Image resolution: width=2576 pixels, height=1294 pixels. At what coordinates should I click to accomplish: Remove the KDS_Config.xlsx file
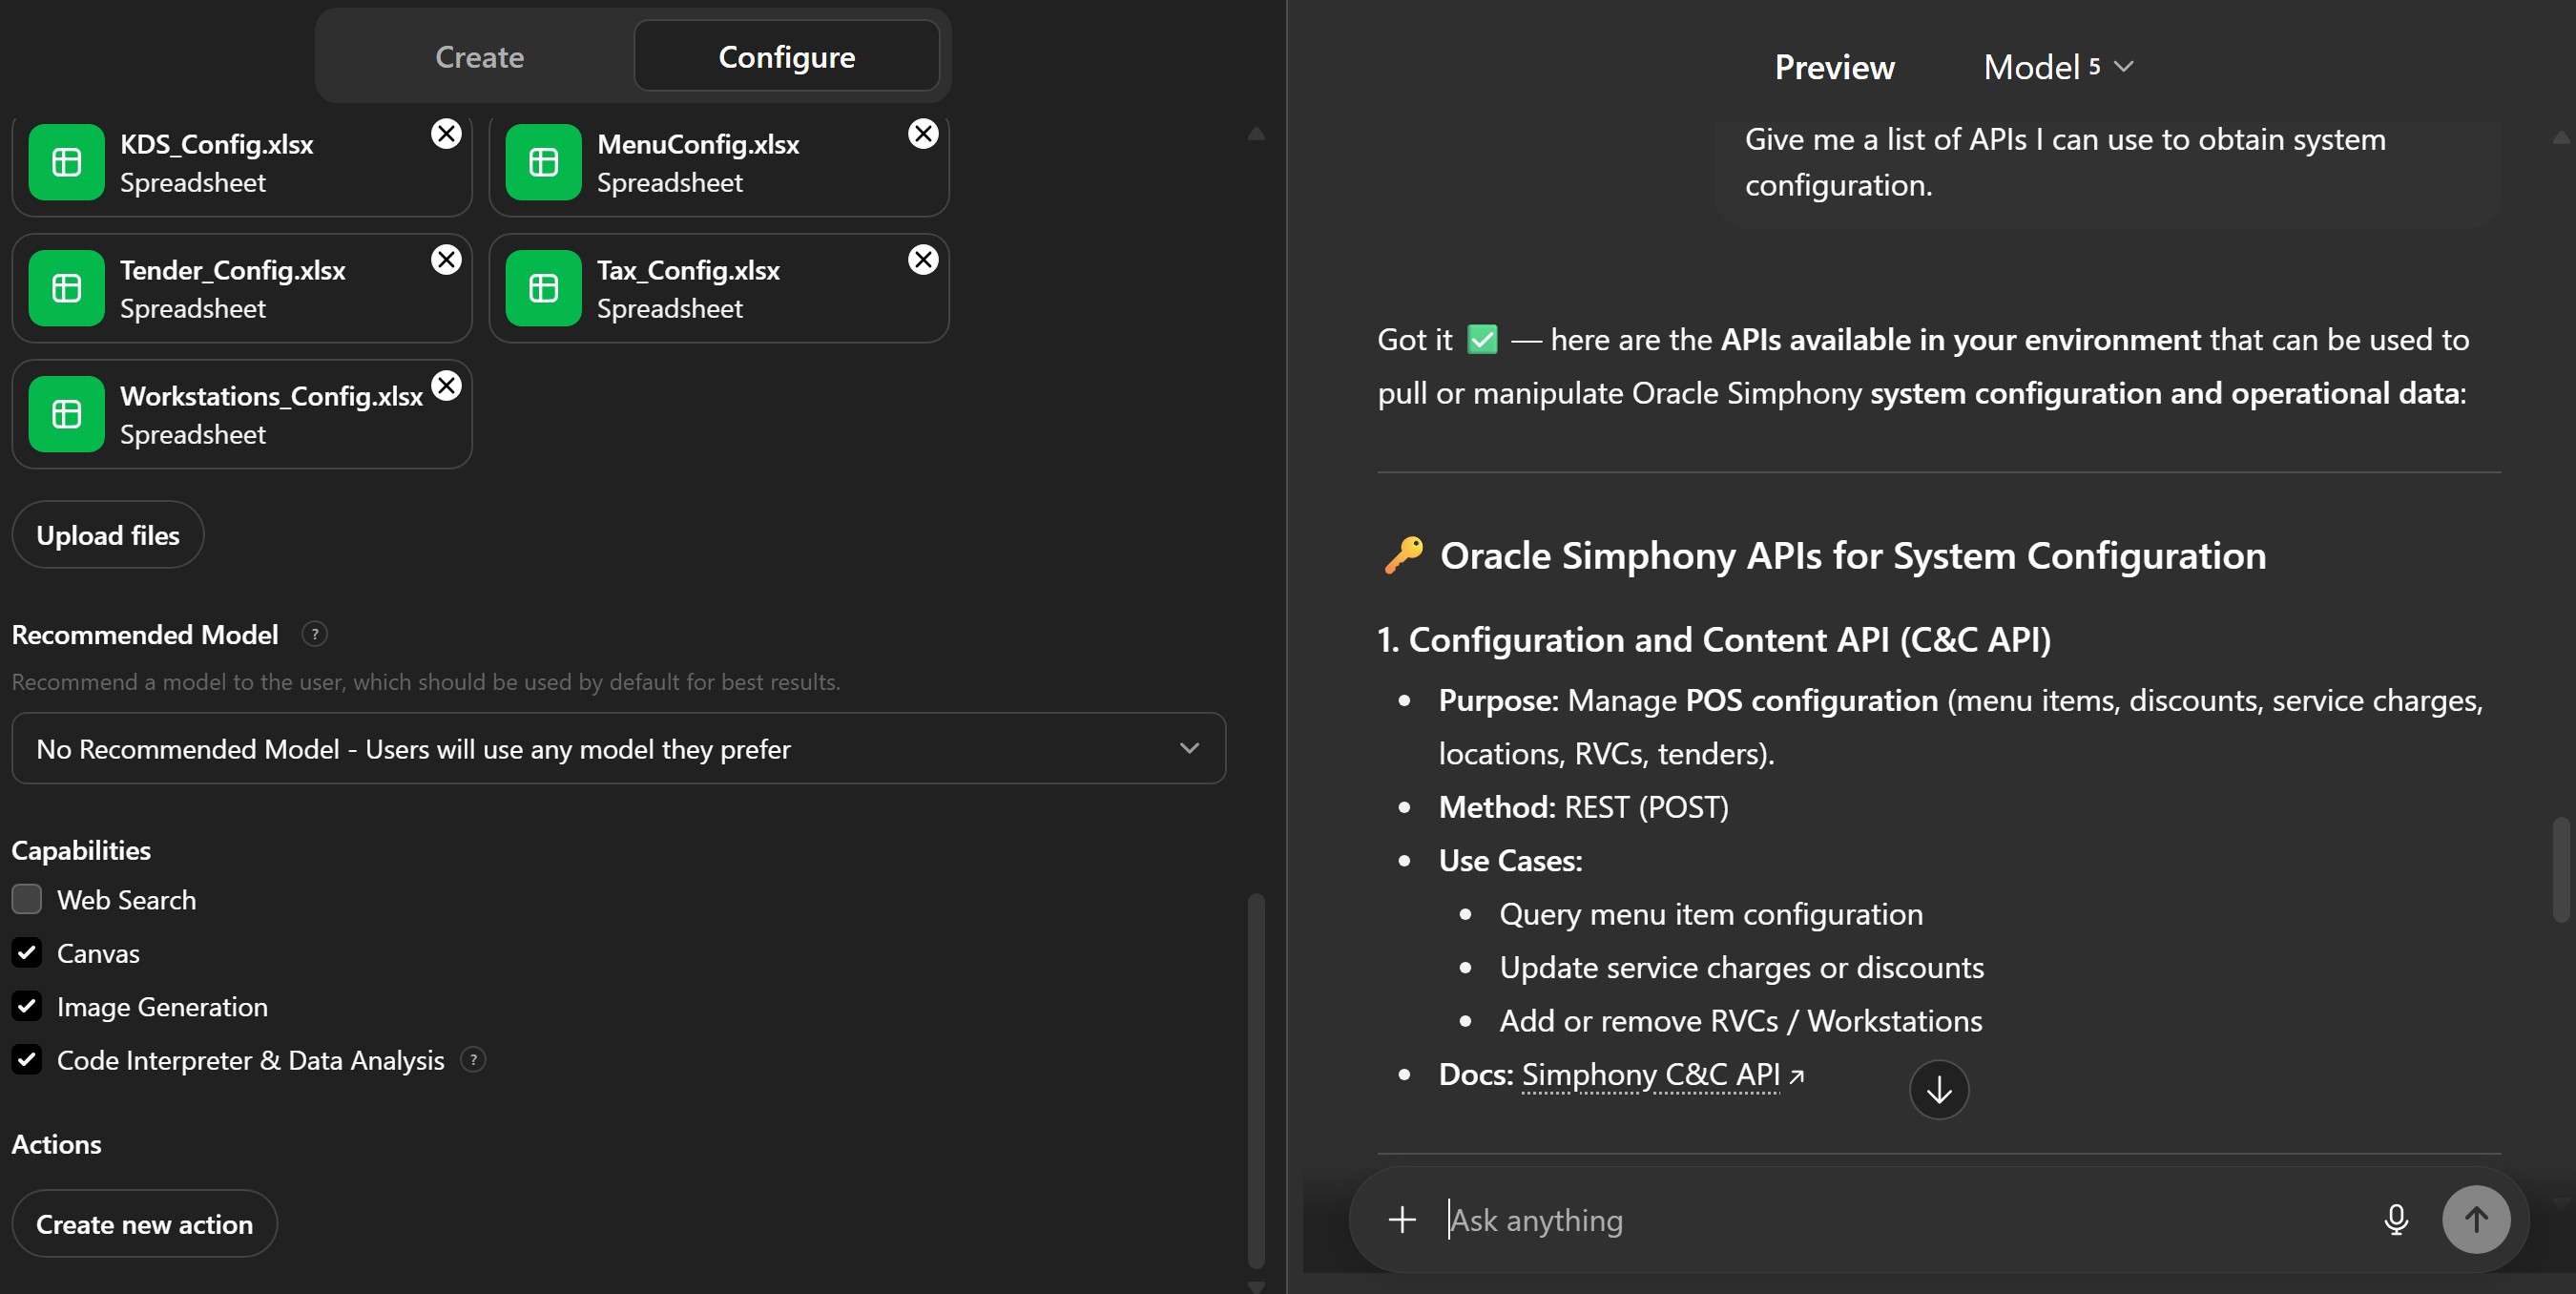[446, 134]
